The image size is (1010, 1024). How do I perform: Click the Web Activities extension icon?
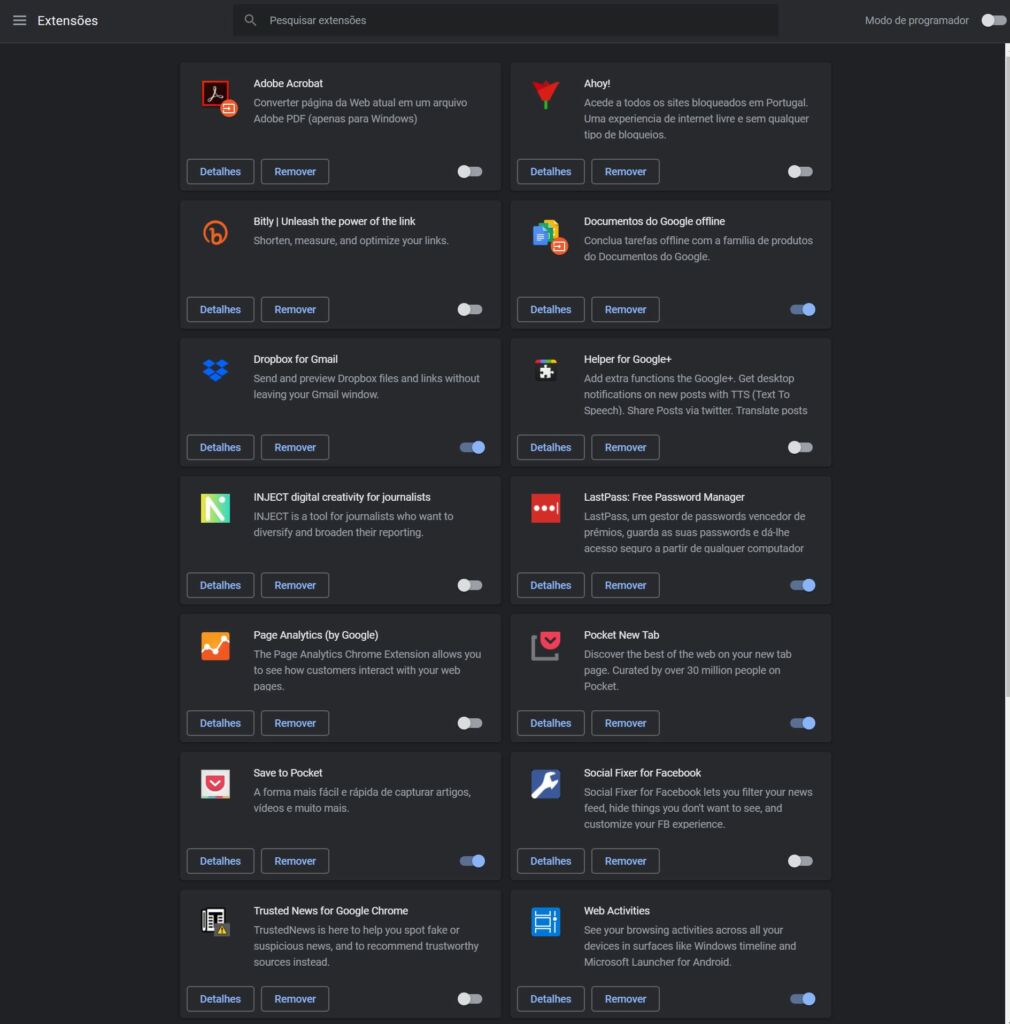[545, 922]
